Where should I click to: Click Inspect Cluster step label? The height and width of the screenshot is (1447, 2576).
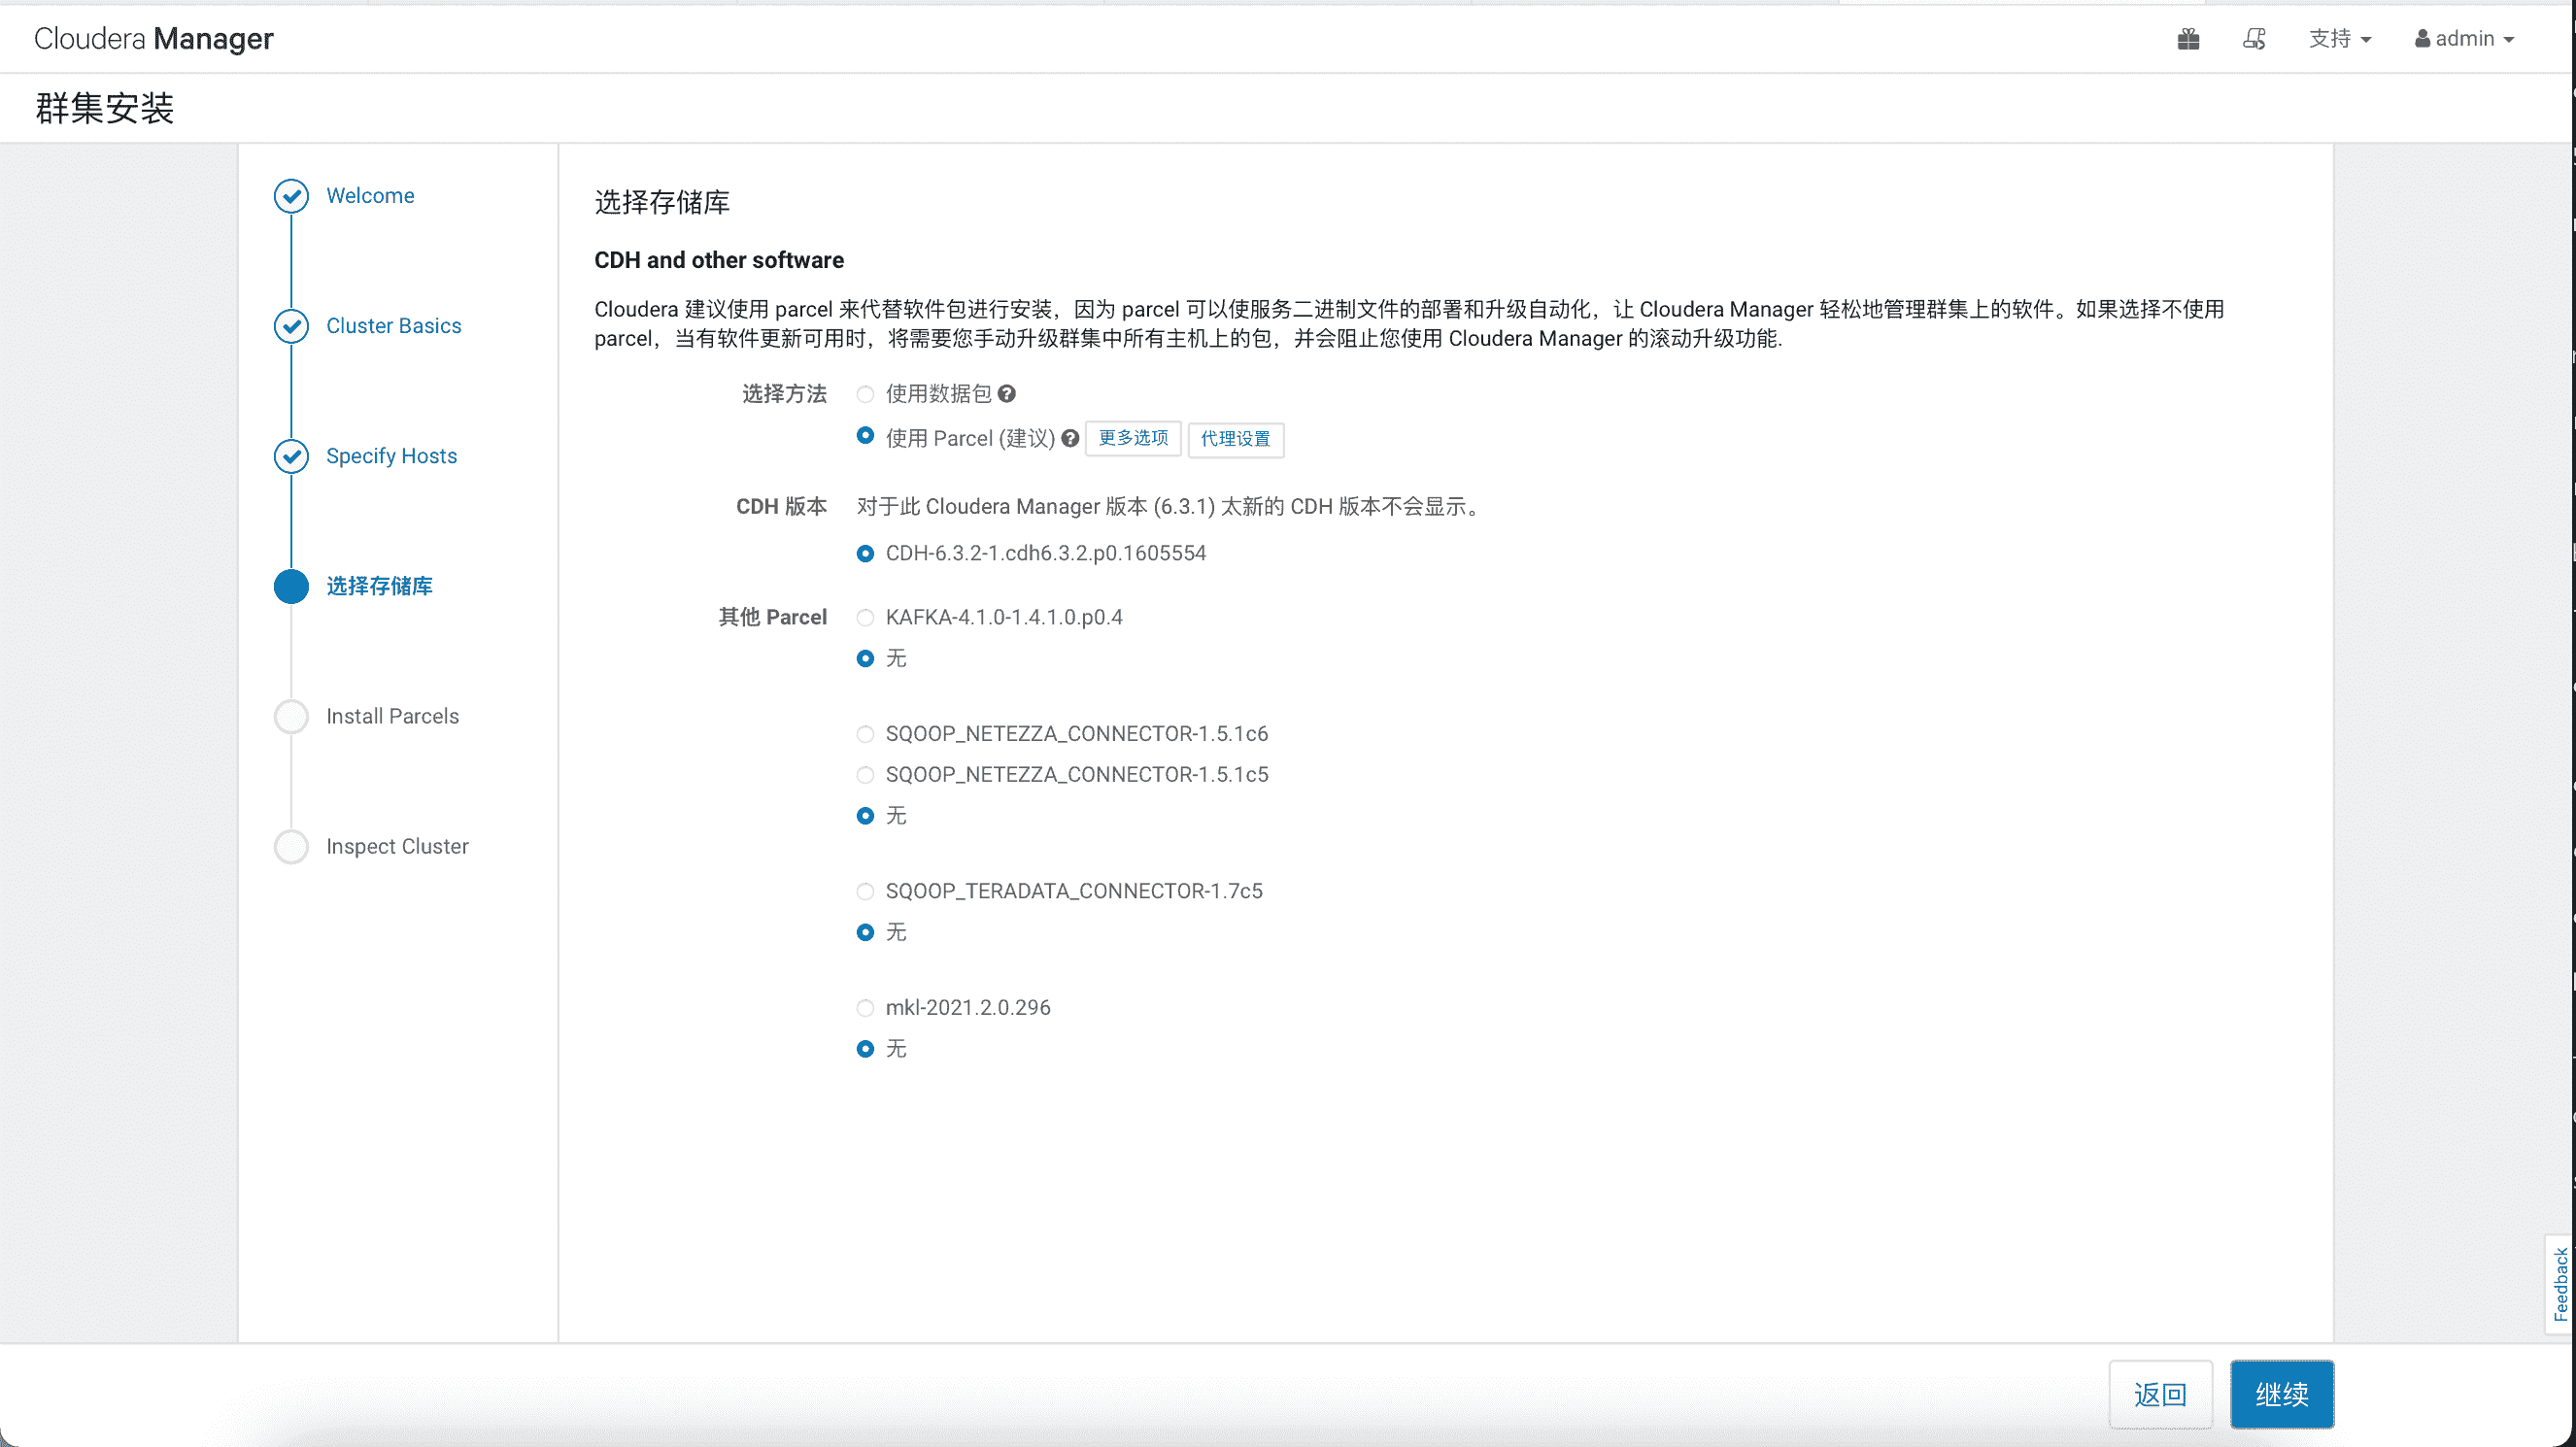pos(397,846)
